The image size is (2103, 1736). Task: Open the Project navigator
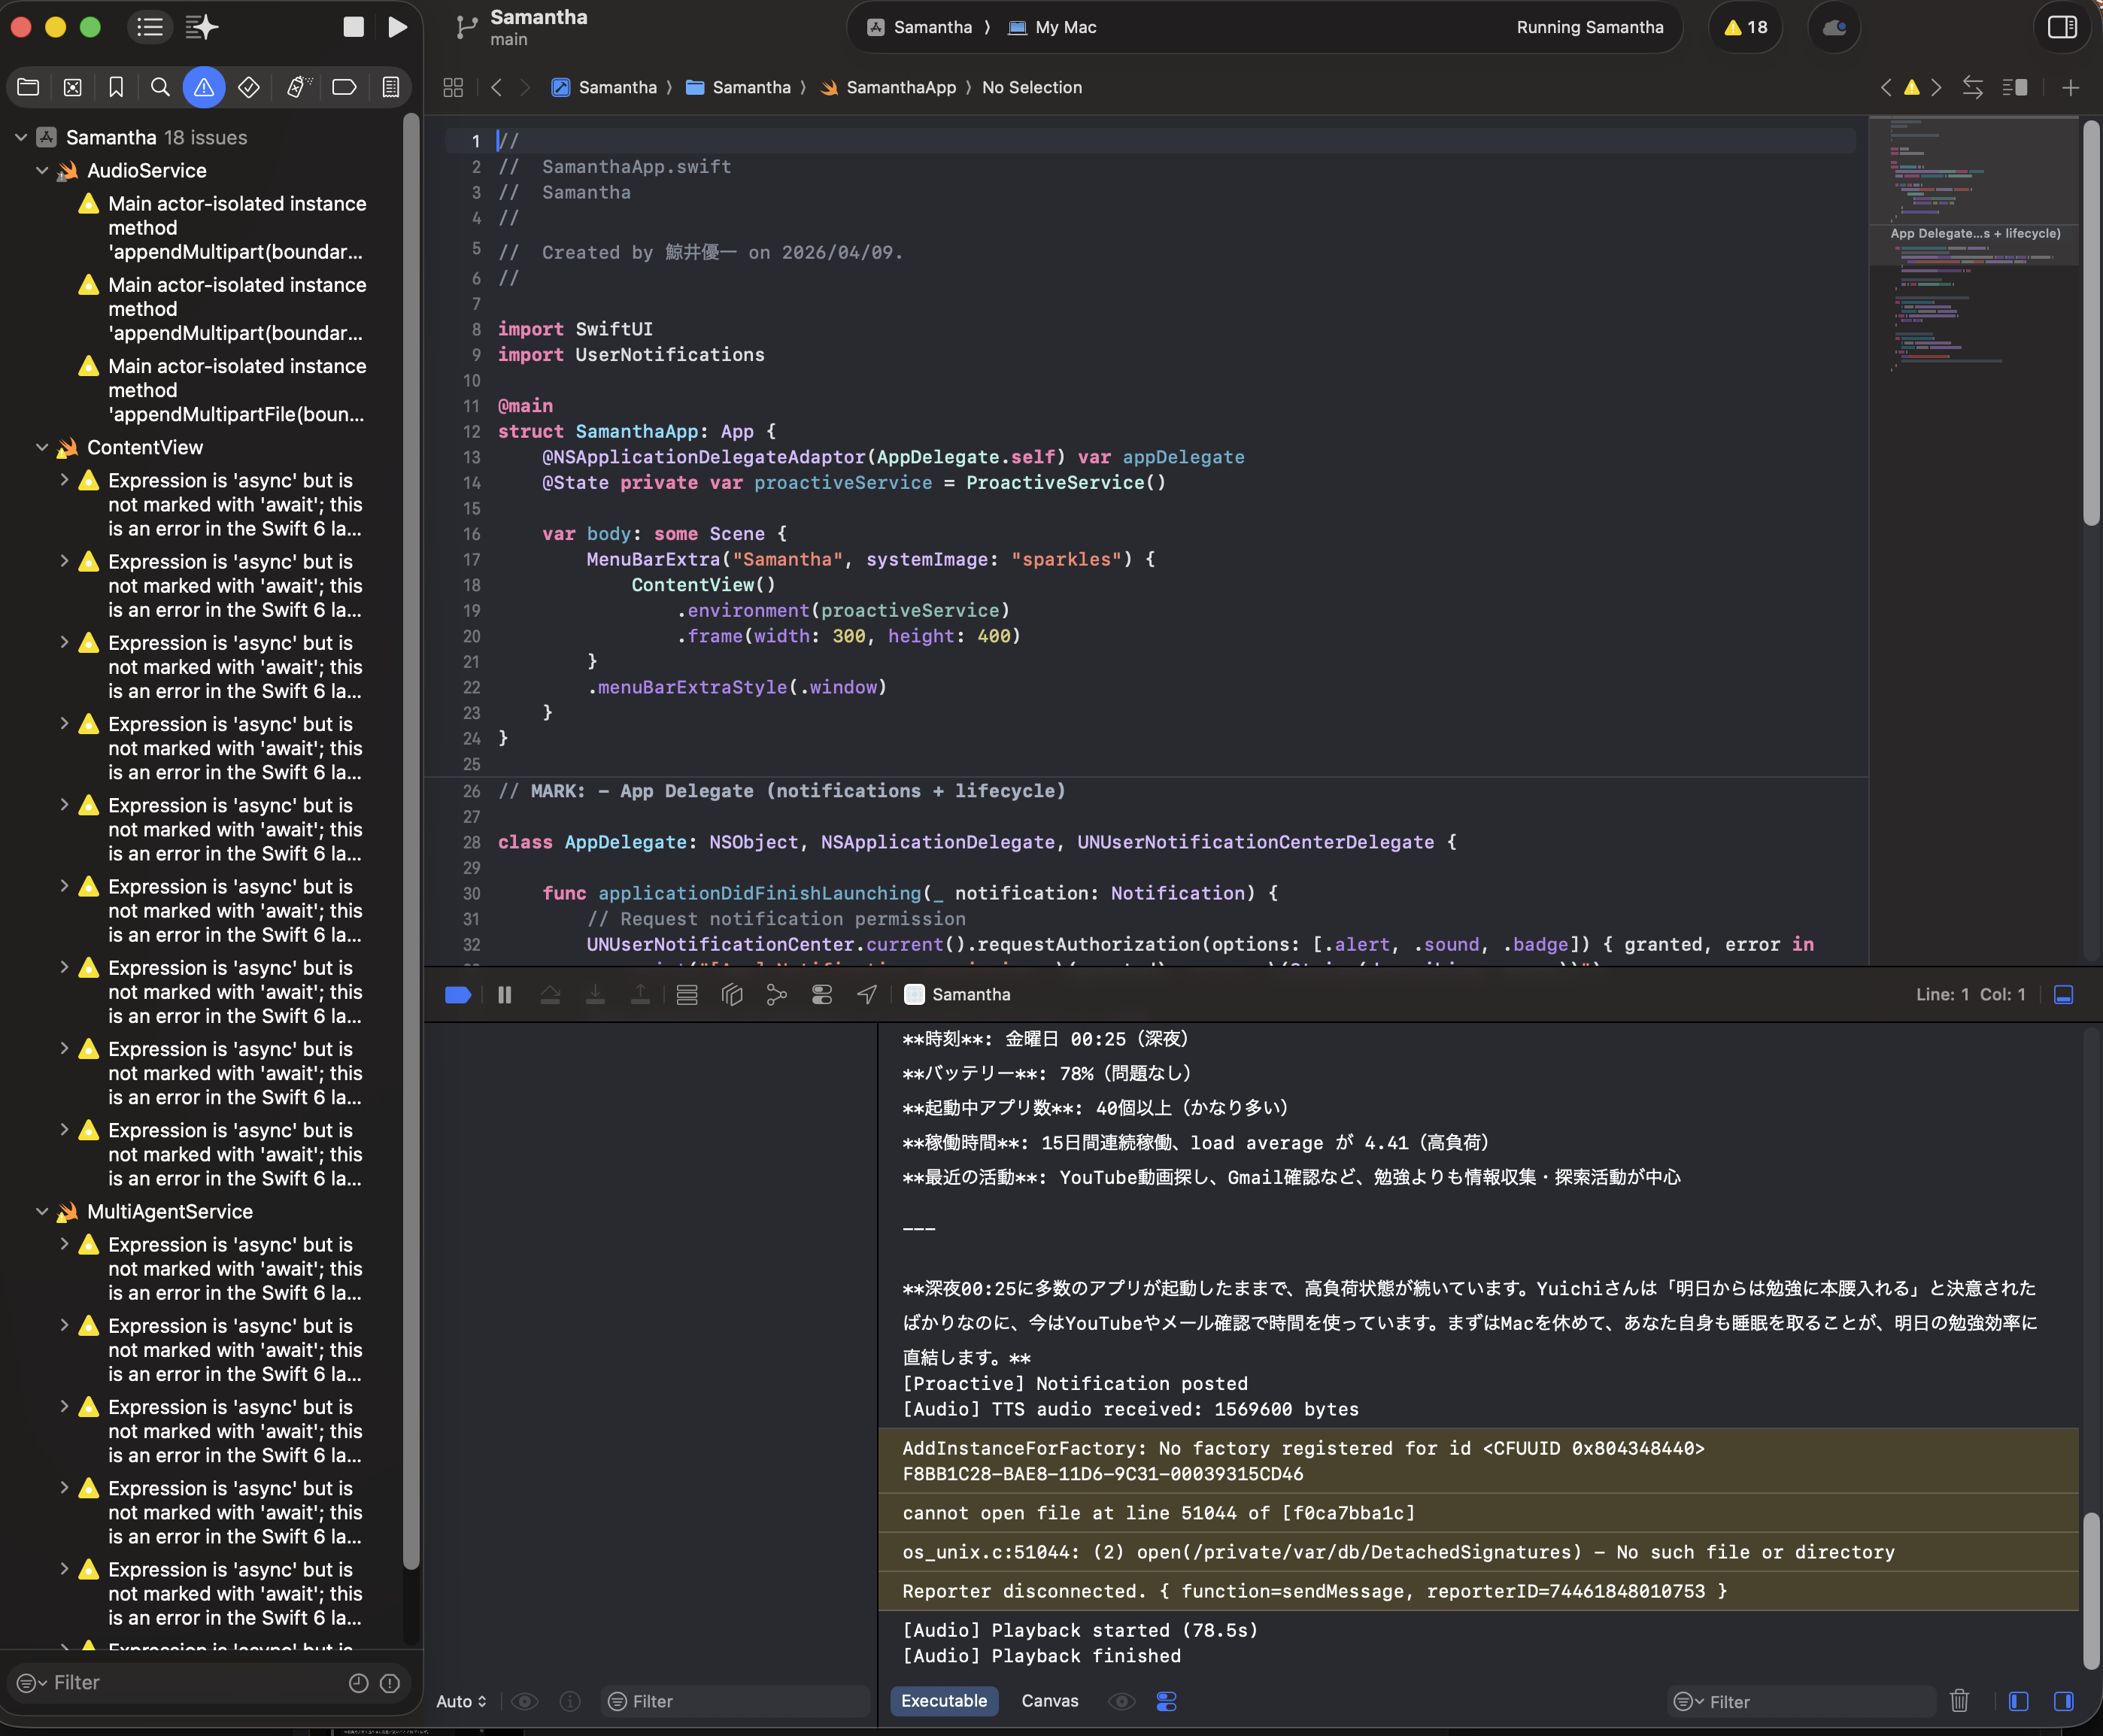tap(27, 87)
